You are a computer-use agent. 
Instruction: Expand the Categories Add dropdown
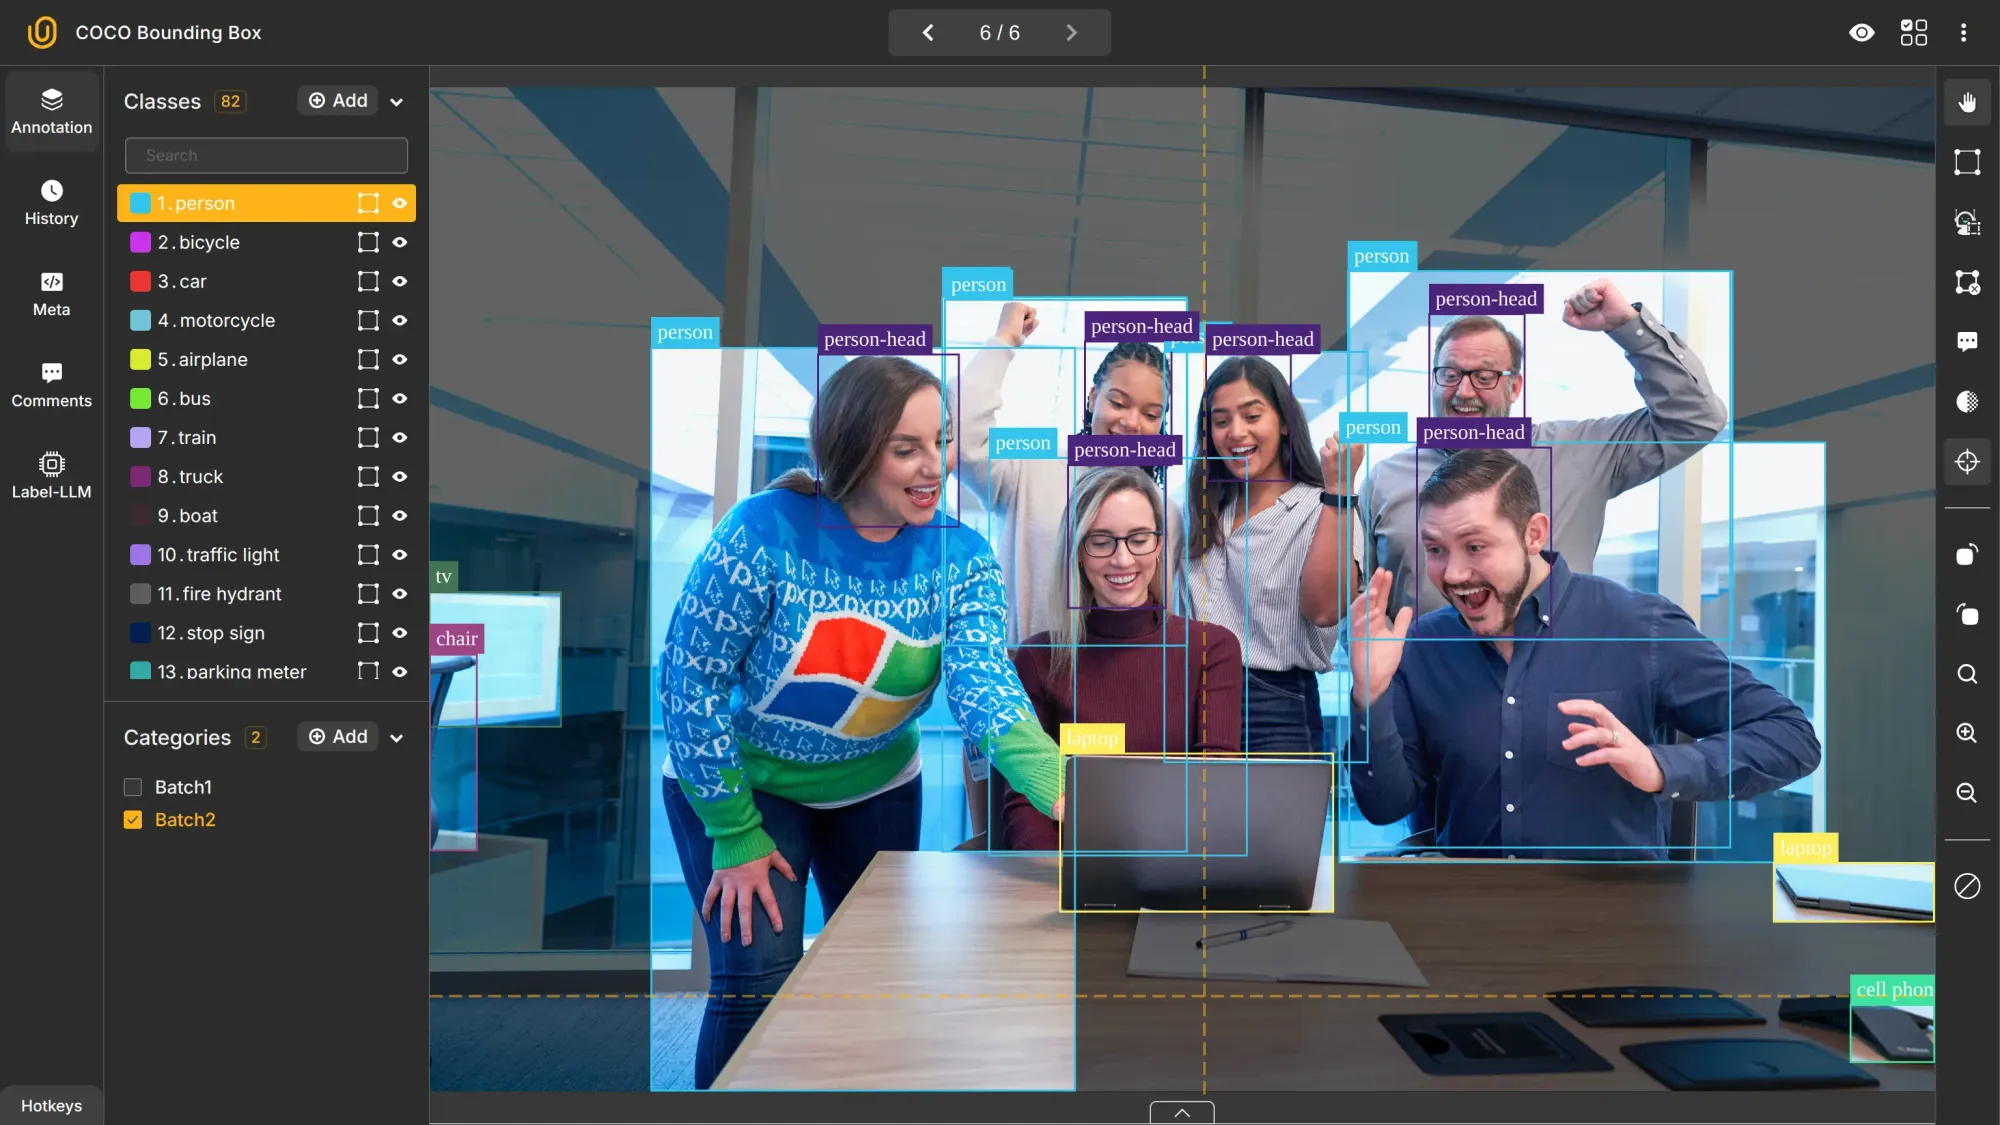tap(396, 738)
